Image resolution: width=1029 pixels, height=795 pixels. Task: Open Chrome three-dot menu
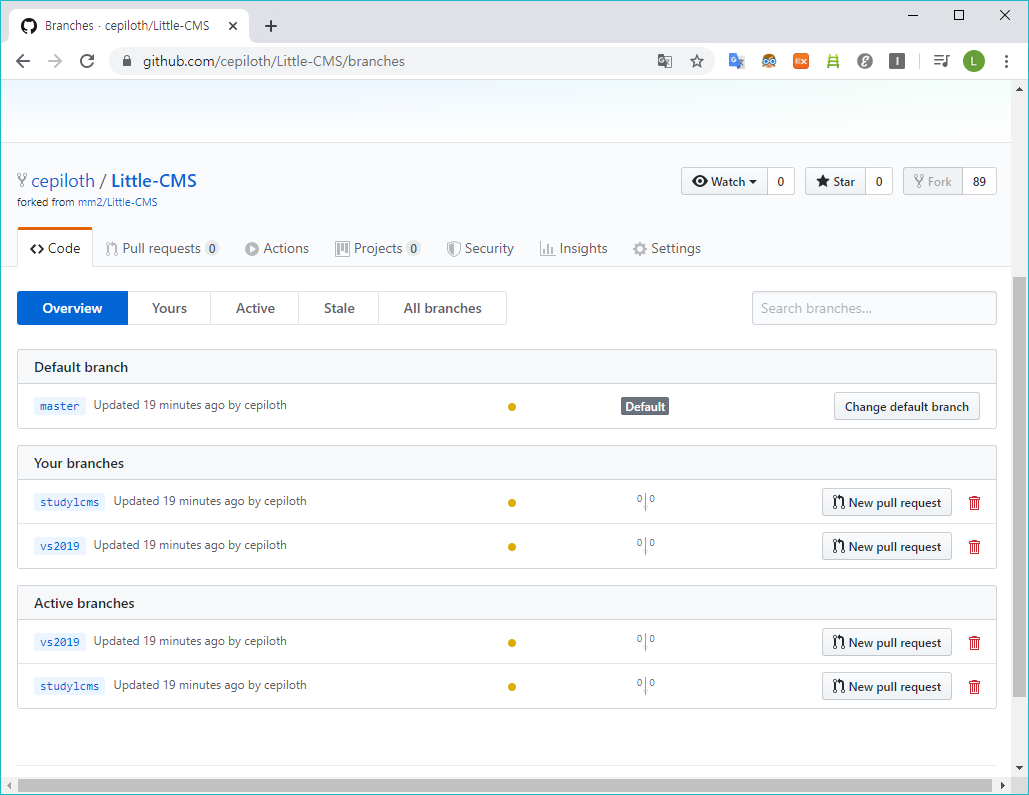click(x=1006, y=61)
